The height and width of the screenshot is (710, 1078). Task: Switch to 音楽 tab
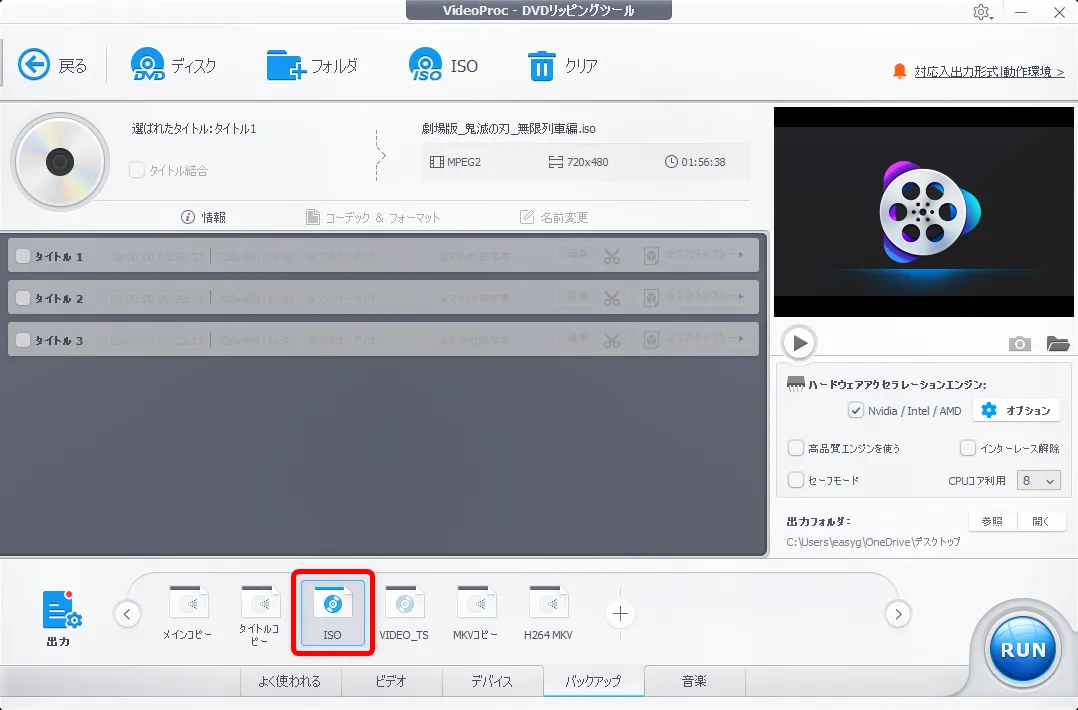[x=694, y=681]
